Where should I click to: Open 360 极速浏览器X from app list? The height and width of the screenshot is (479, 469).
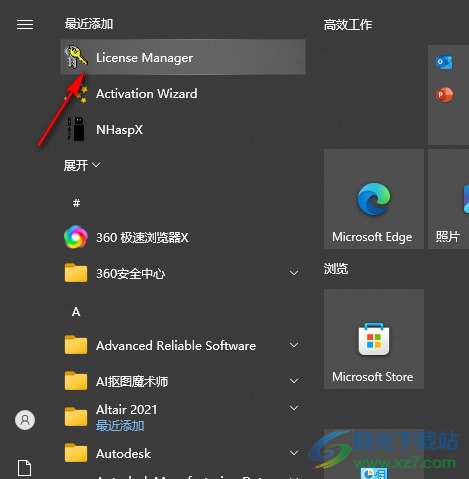pyautogui.click(x=183, y=237)
